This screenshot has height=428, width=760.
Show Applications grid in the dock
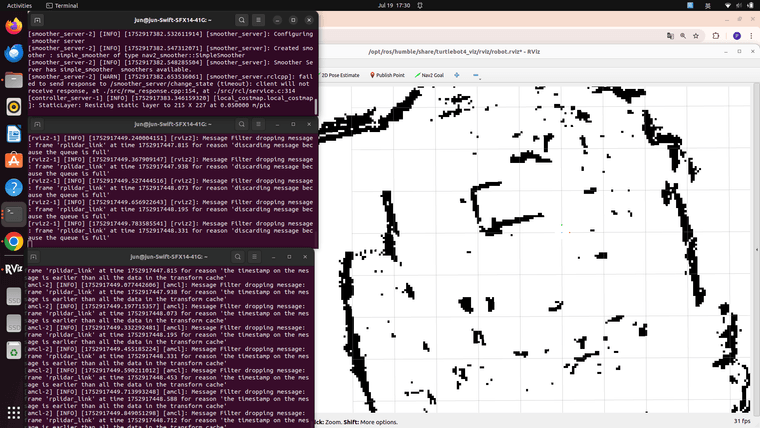pyautogui.click(x=14, y=412)
